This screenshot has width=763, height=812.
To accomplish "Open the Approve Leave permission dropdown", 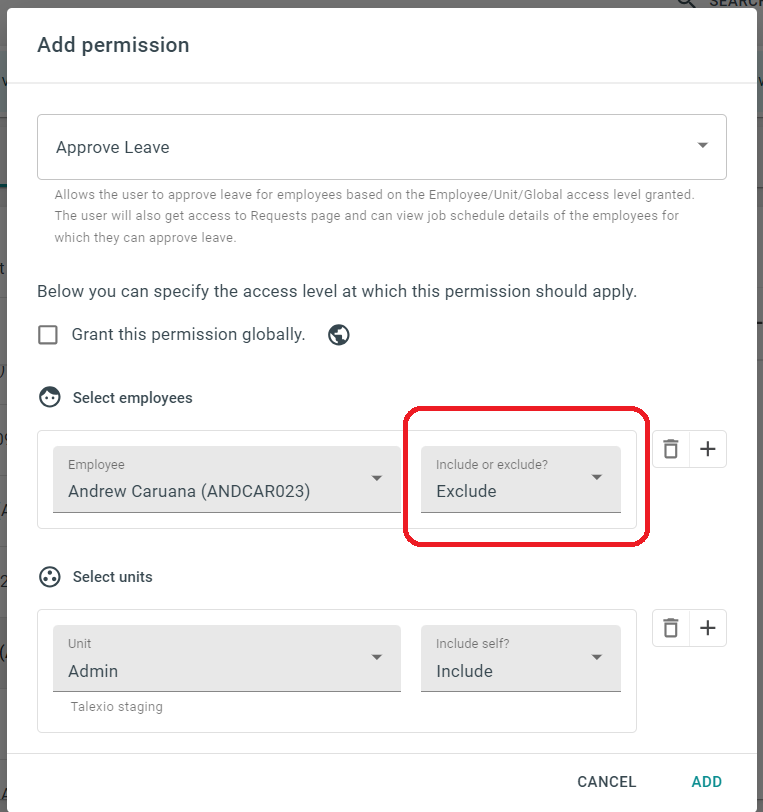I will coord(382,147).
